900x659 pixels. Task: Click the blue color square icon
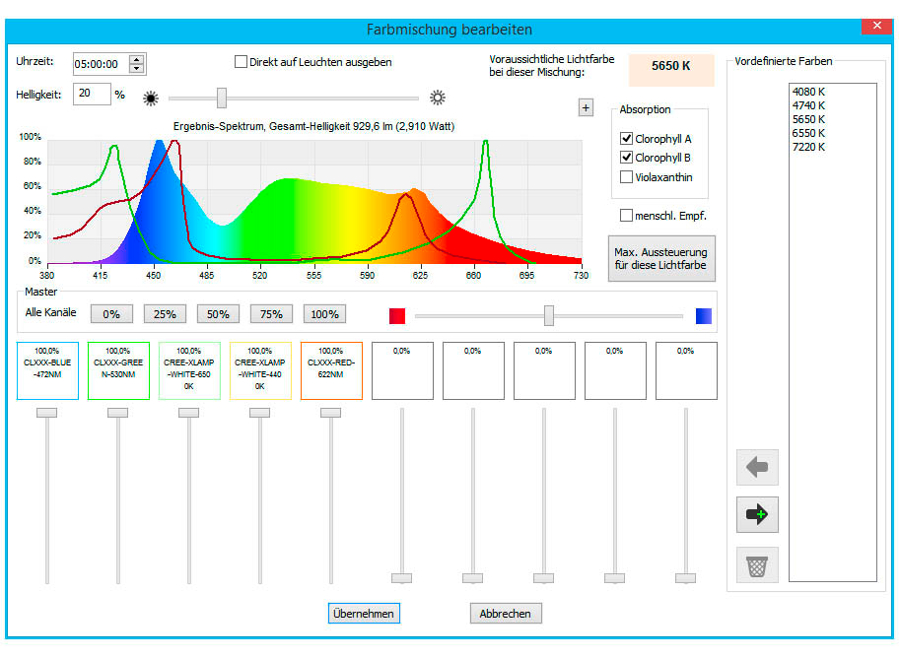tap(704, 316)
